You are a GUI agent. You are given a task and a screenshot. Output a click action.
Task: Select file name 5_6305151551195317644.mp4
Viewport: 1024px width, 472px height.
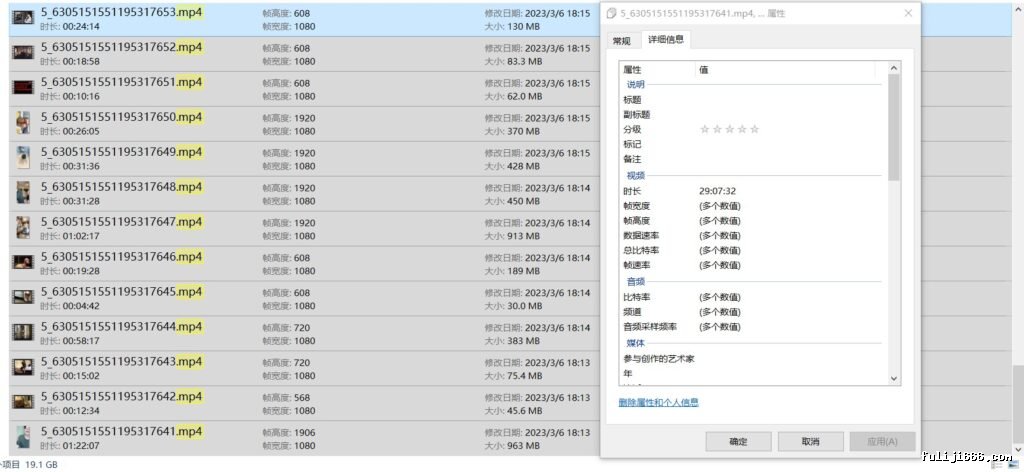click(121, 326)
